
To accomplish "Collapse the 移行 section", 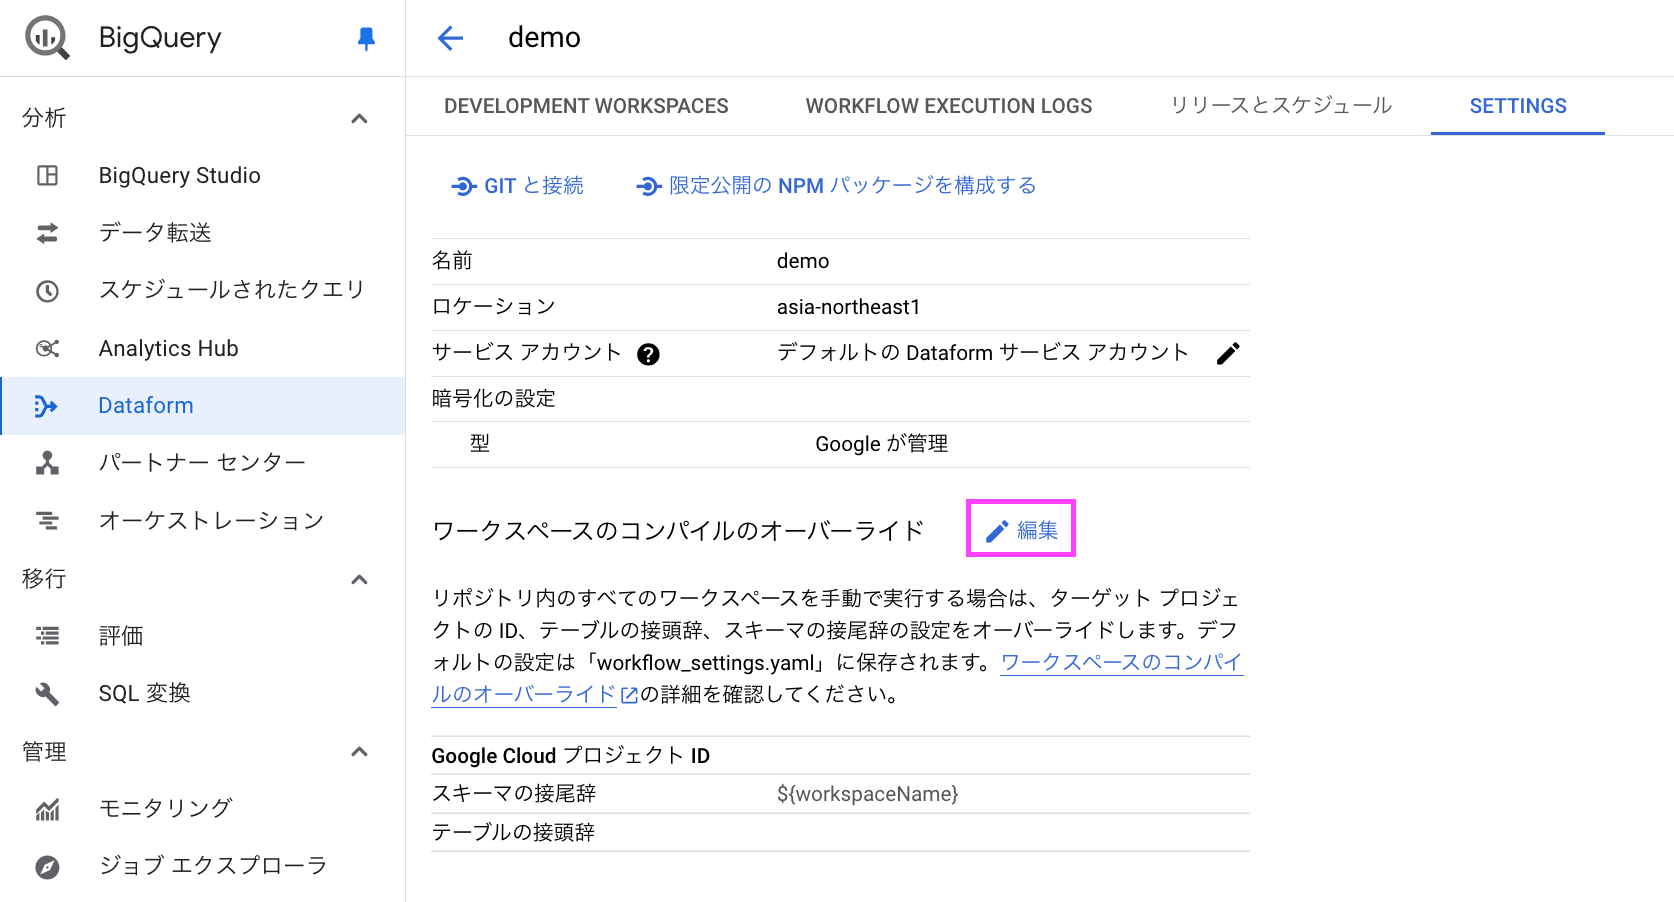I will (x=359, y=579).
